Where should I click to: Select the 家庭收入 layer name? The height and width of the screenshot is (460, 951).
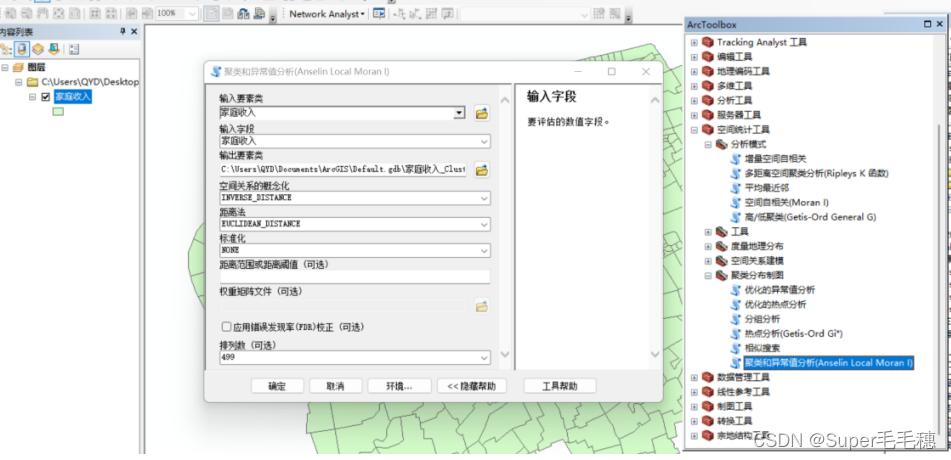coord(73,96)
